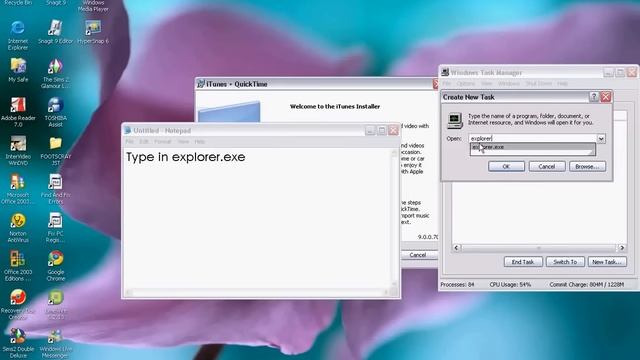
Task: Click New Task... in Task Manager
Action: tap(607, 262)
